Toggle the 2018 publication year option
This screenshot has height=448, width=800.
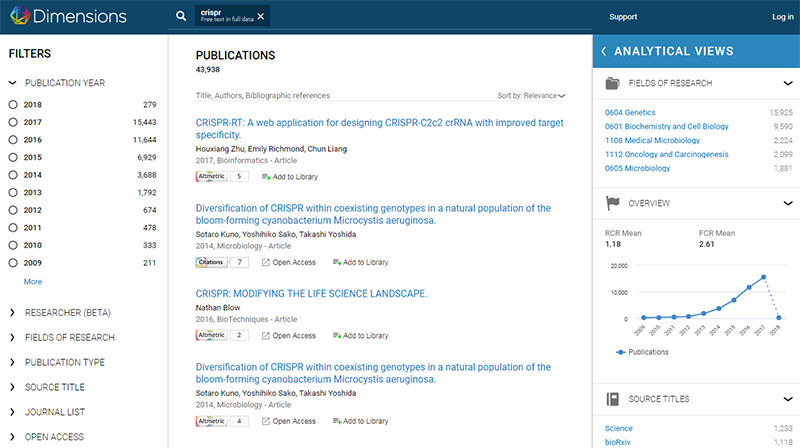click(13, 104)
